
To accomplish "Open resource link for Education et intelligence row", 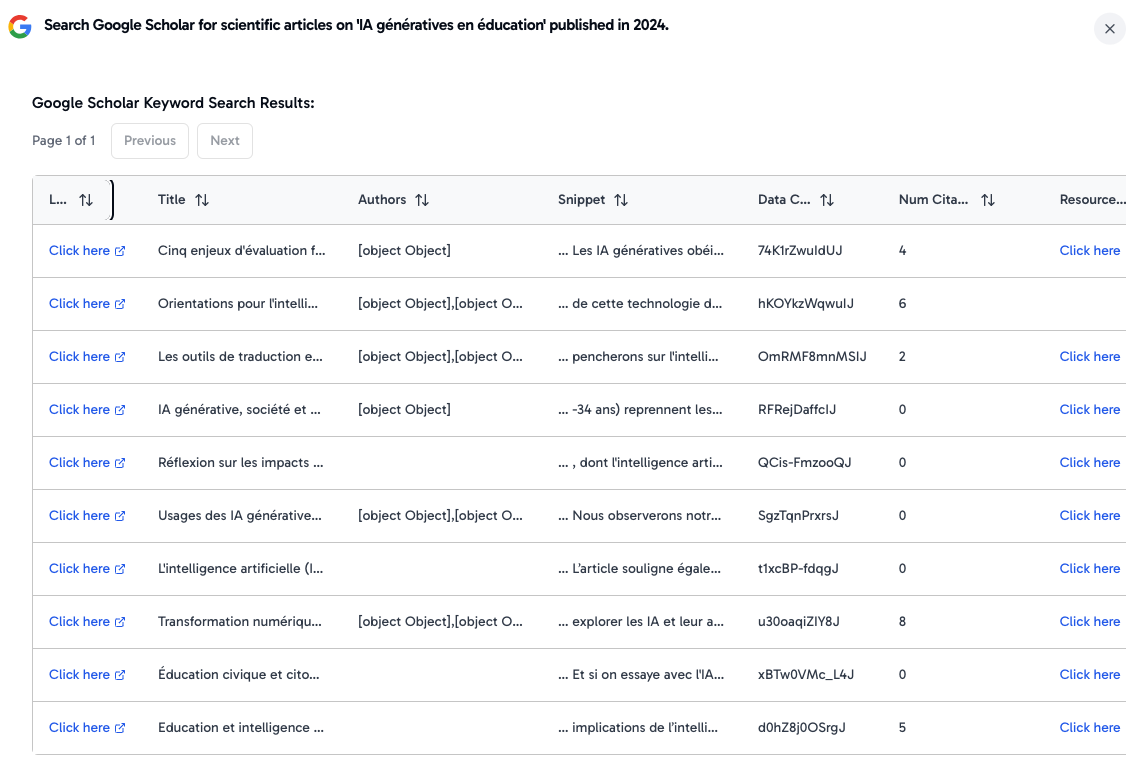I will (1089, 728).
